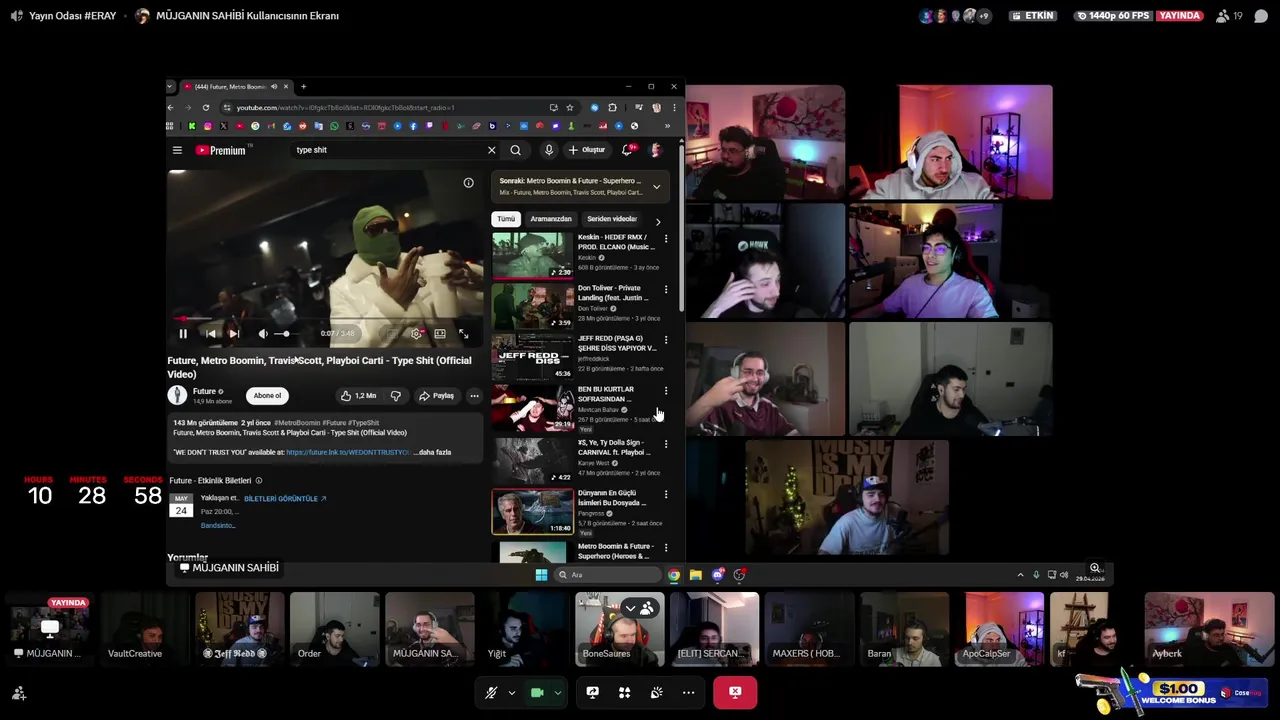Run the YouTube search magnifier
The height and width of the screenshot is (720, 1280).
tap(515, 150)
